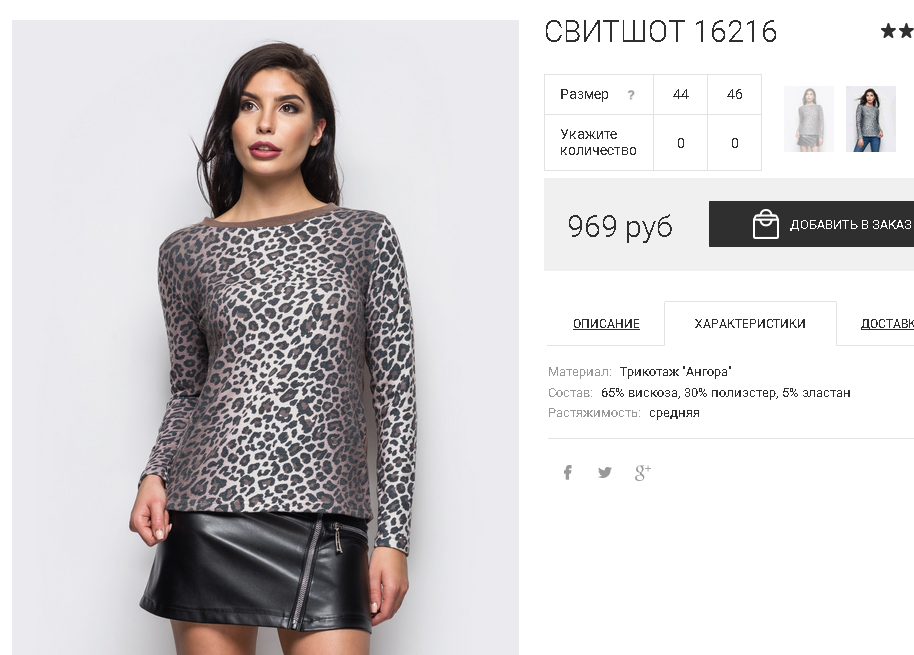Click the size help question mark
The width and height of the screenshot is (914, 655).
pos(631,95)
